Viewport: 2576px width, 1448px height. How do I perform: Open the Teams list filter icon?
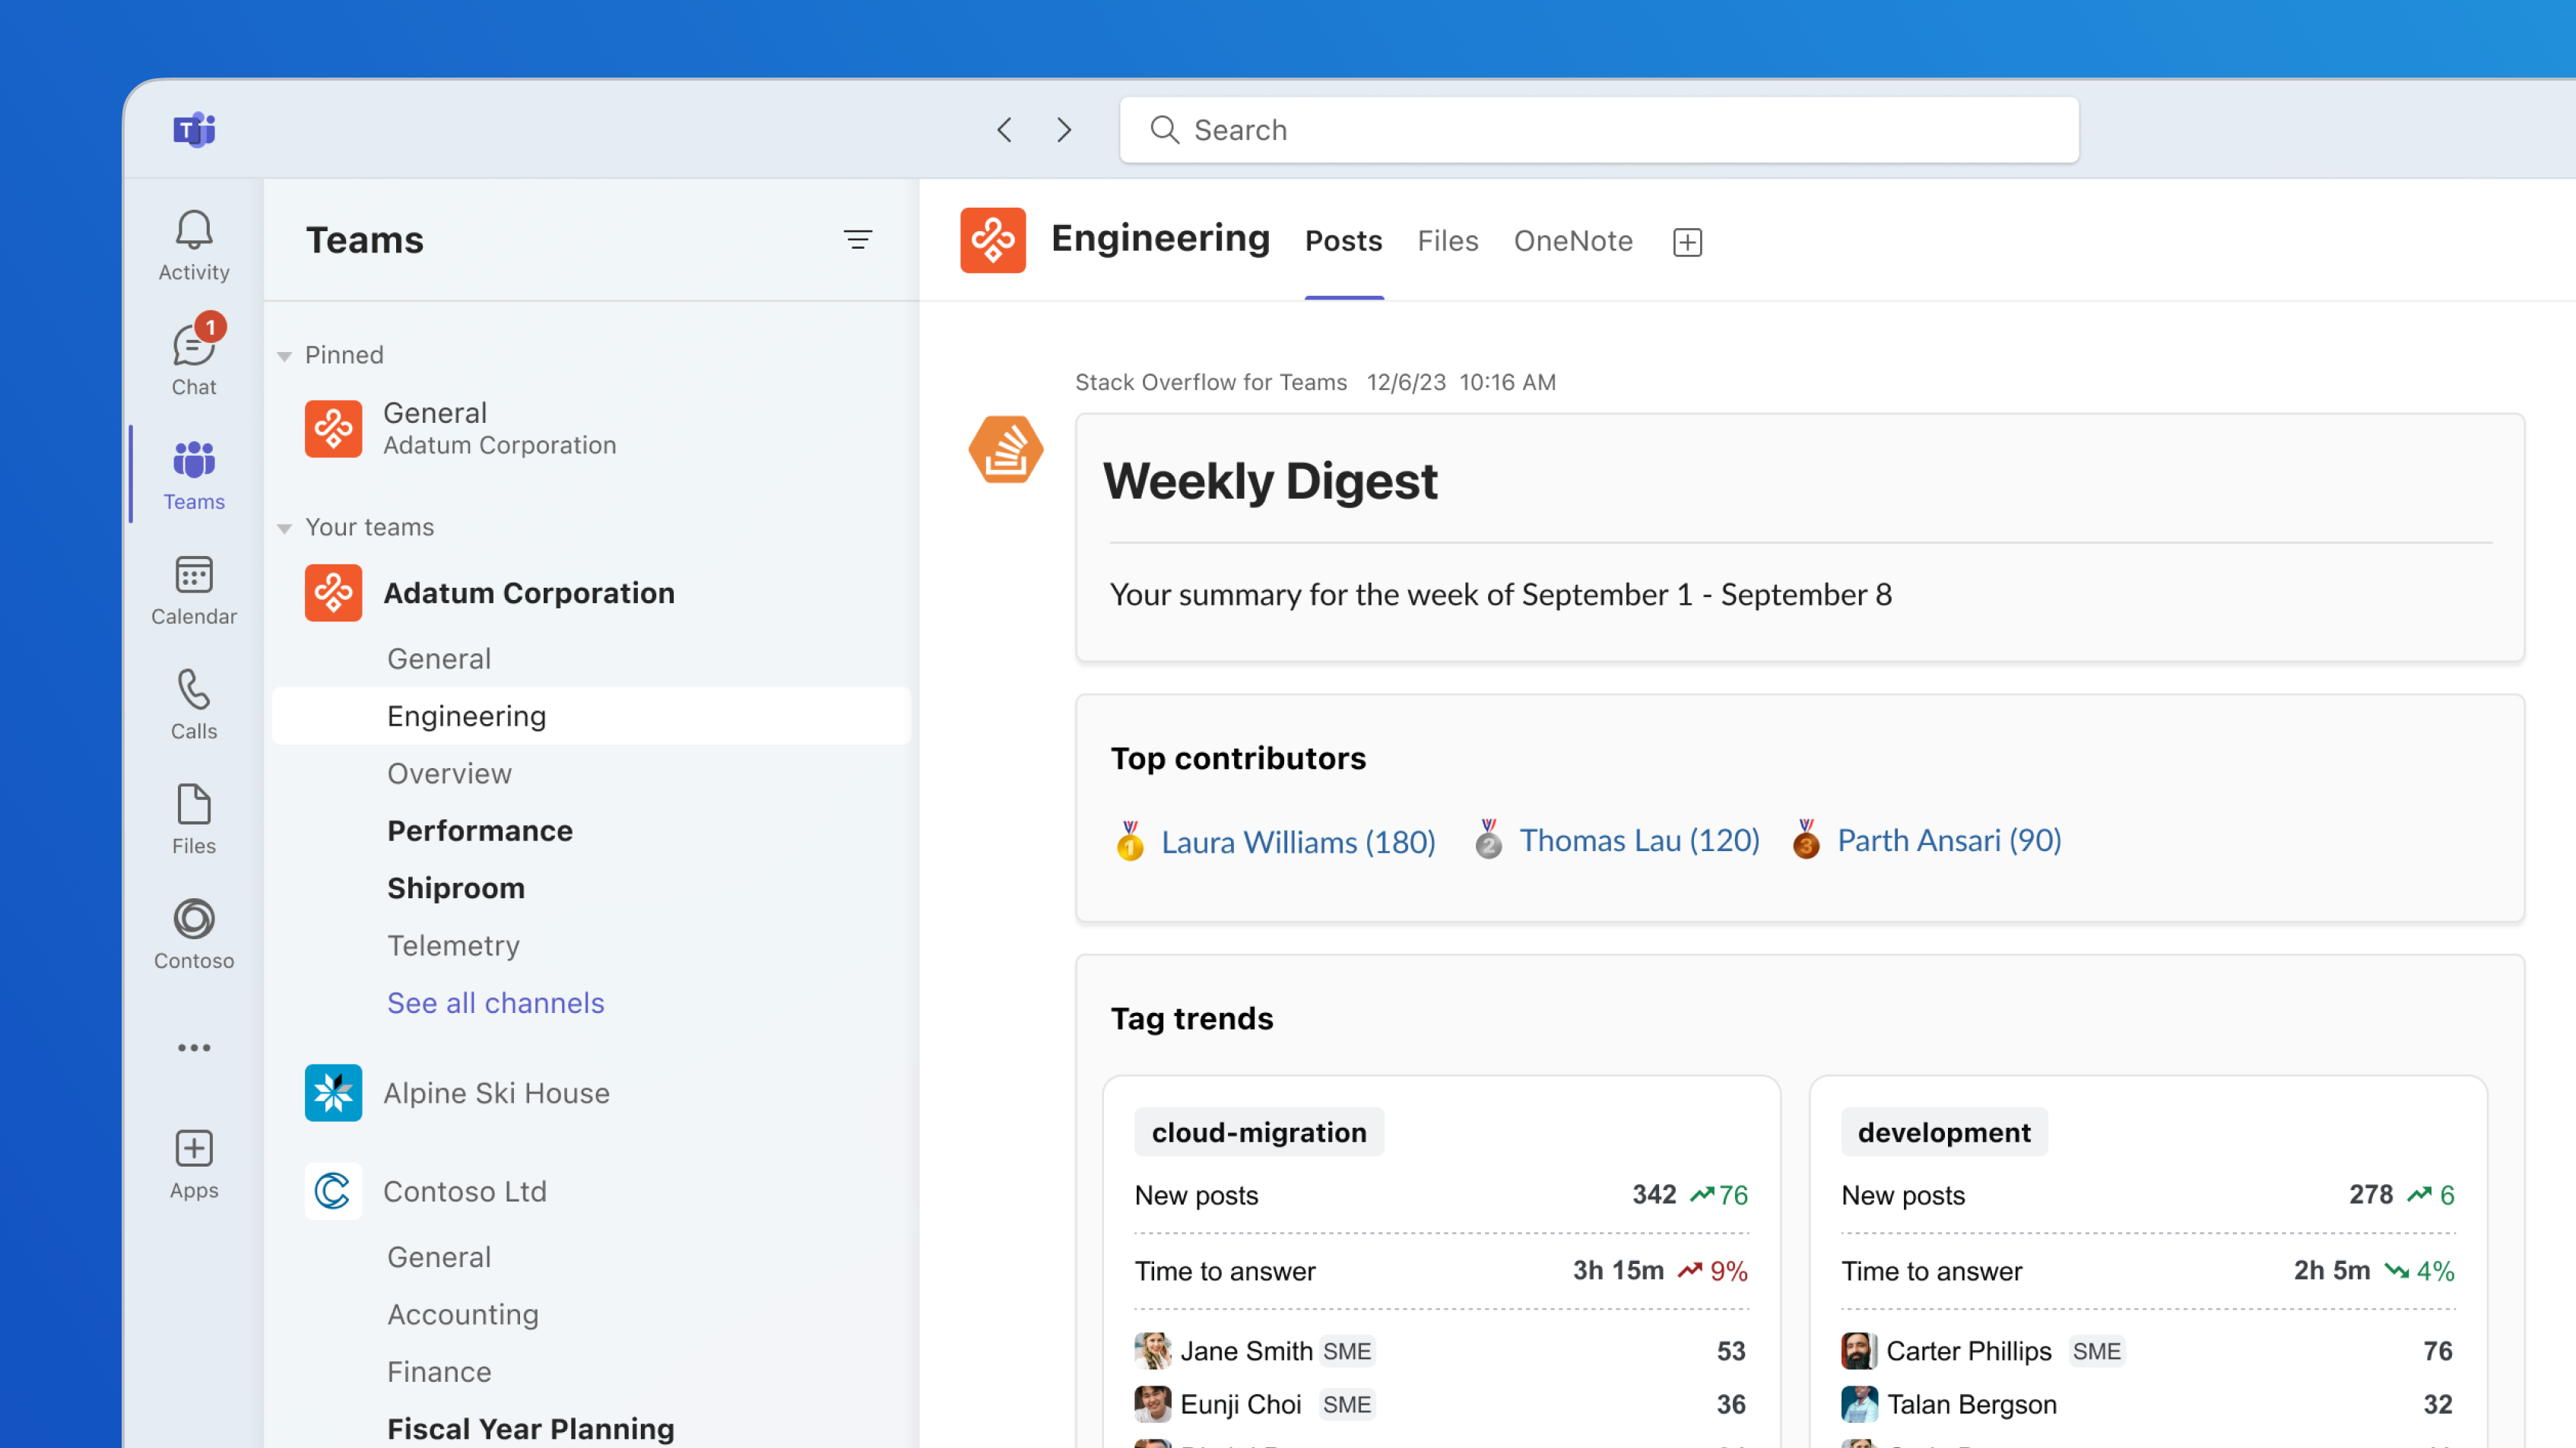[857, 240]
